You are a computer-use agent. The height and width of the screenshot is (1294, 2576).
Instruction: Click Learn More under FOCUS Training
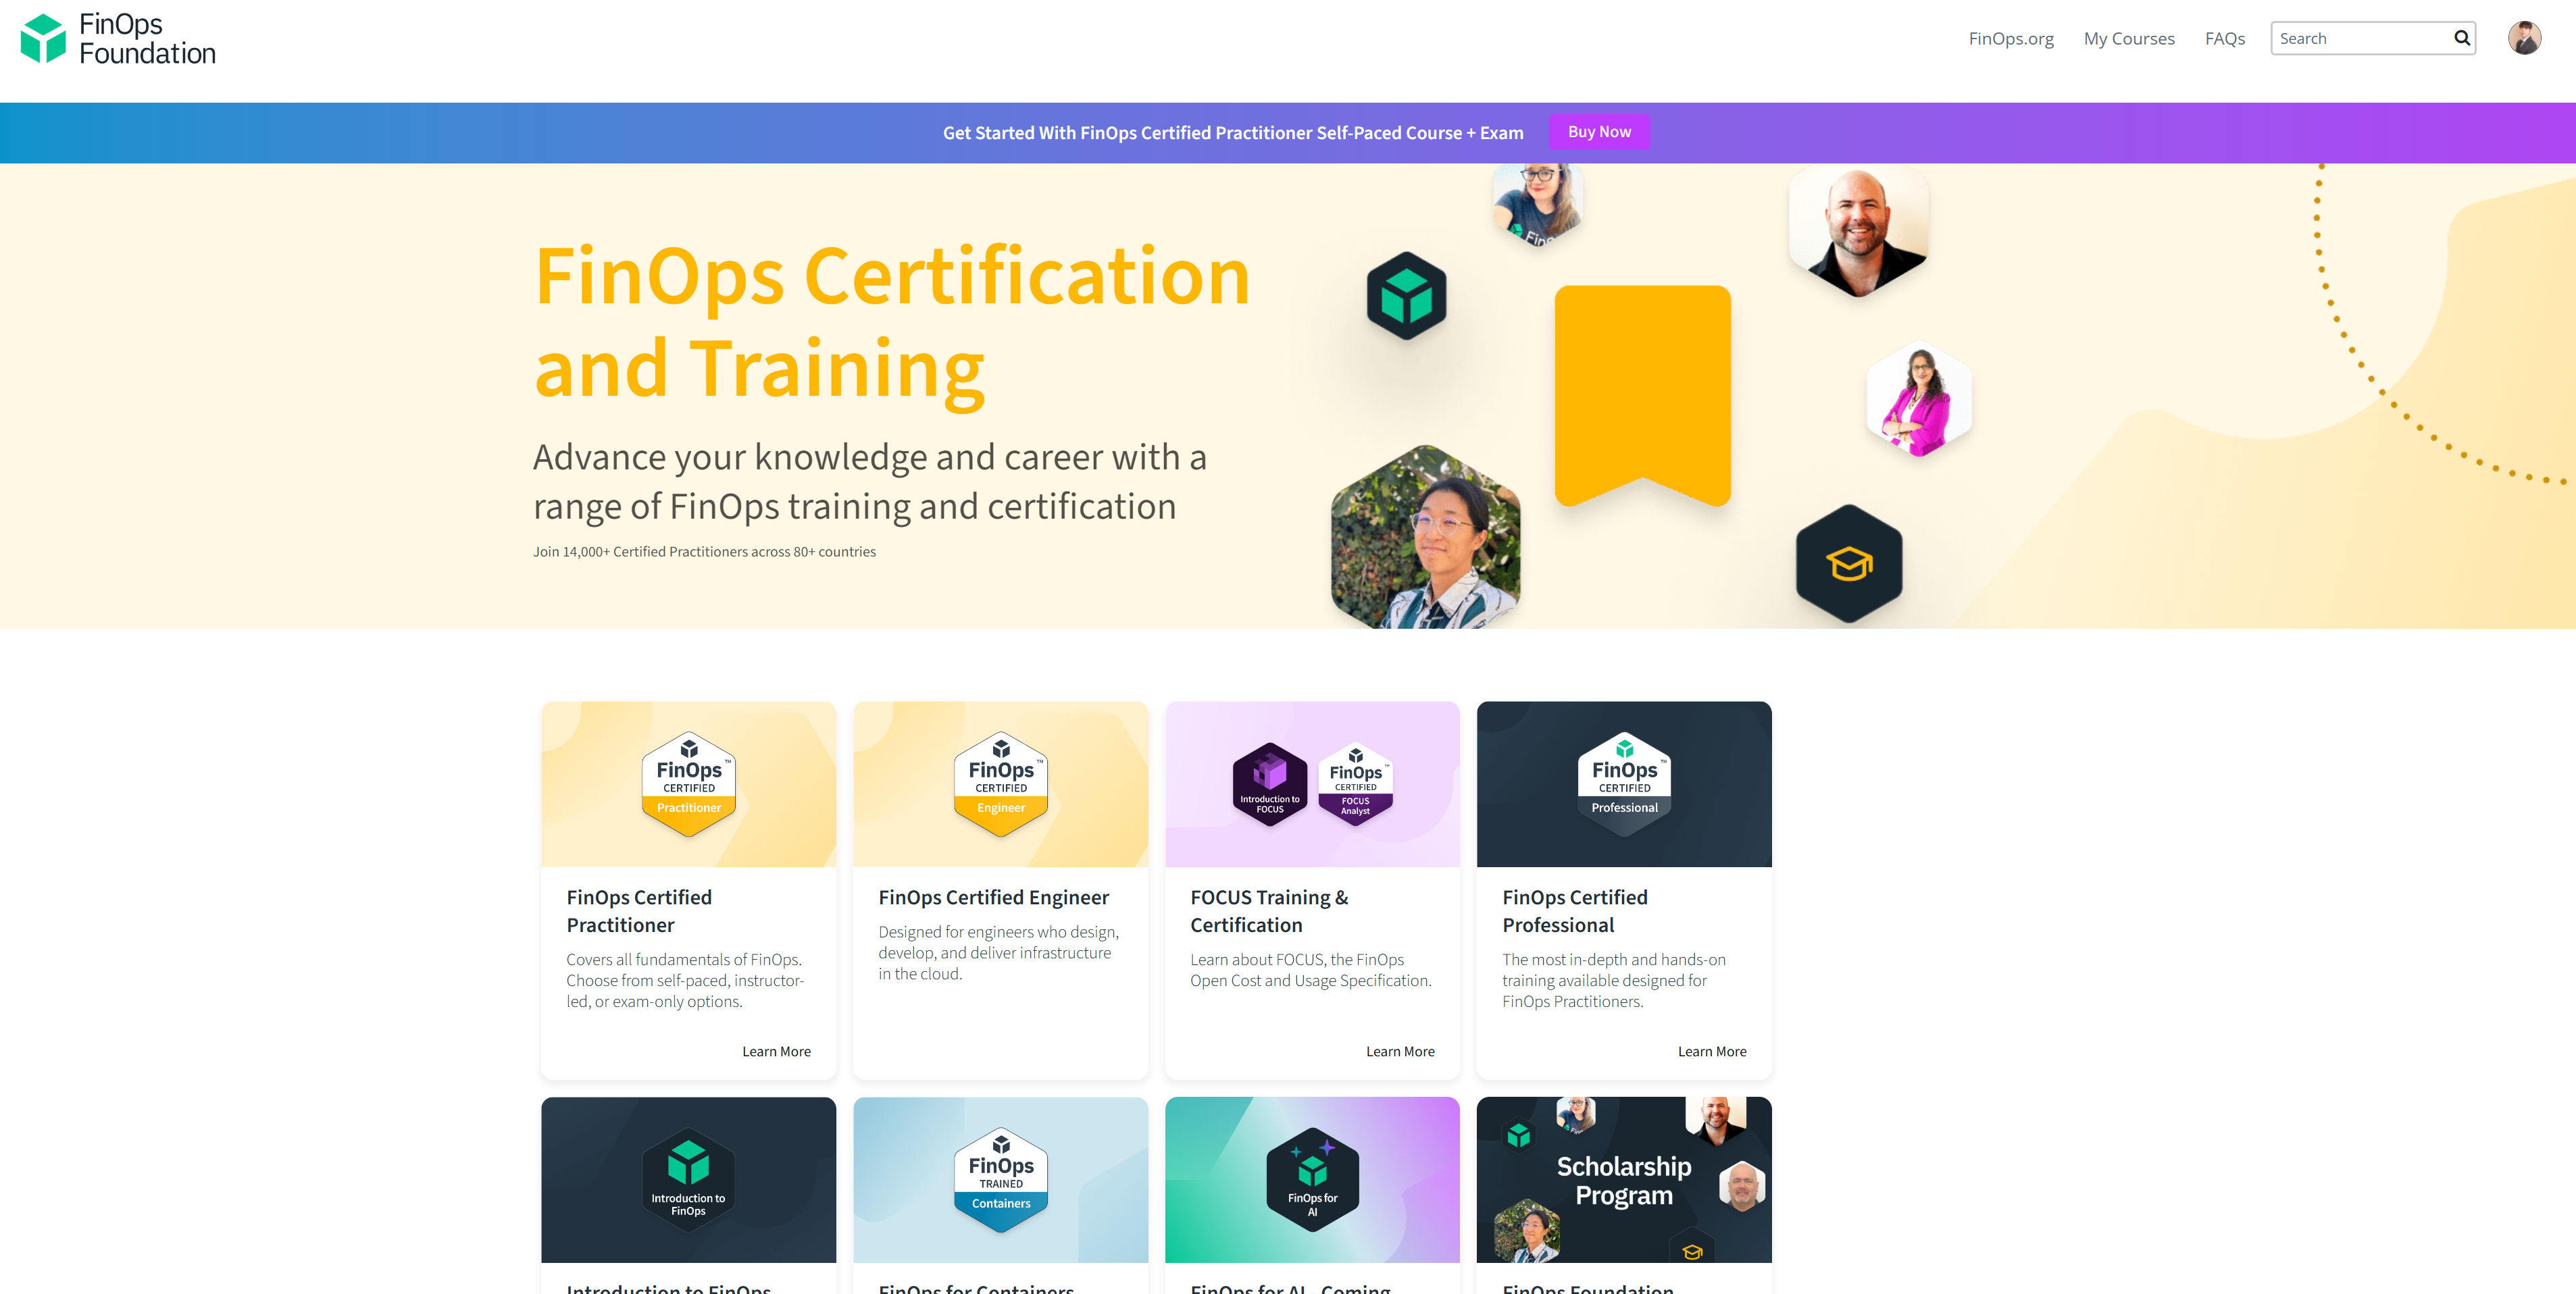tap(1399, 1051)
